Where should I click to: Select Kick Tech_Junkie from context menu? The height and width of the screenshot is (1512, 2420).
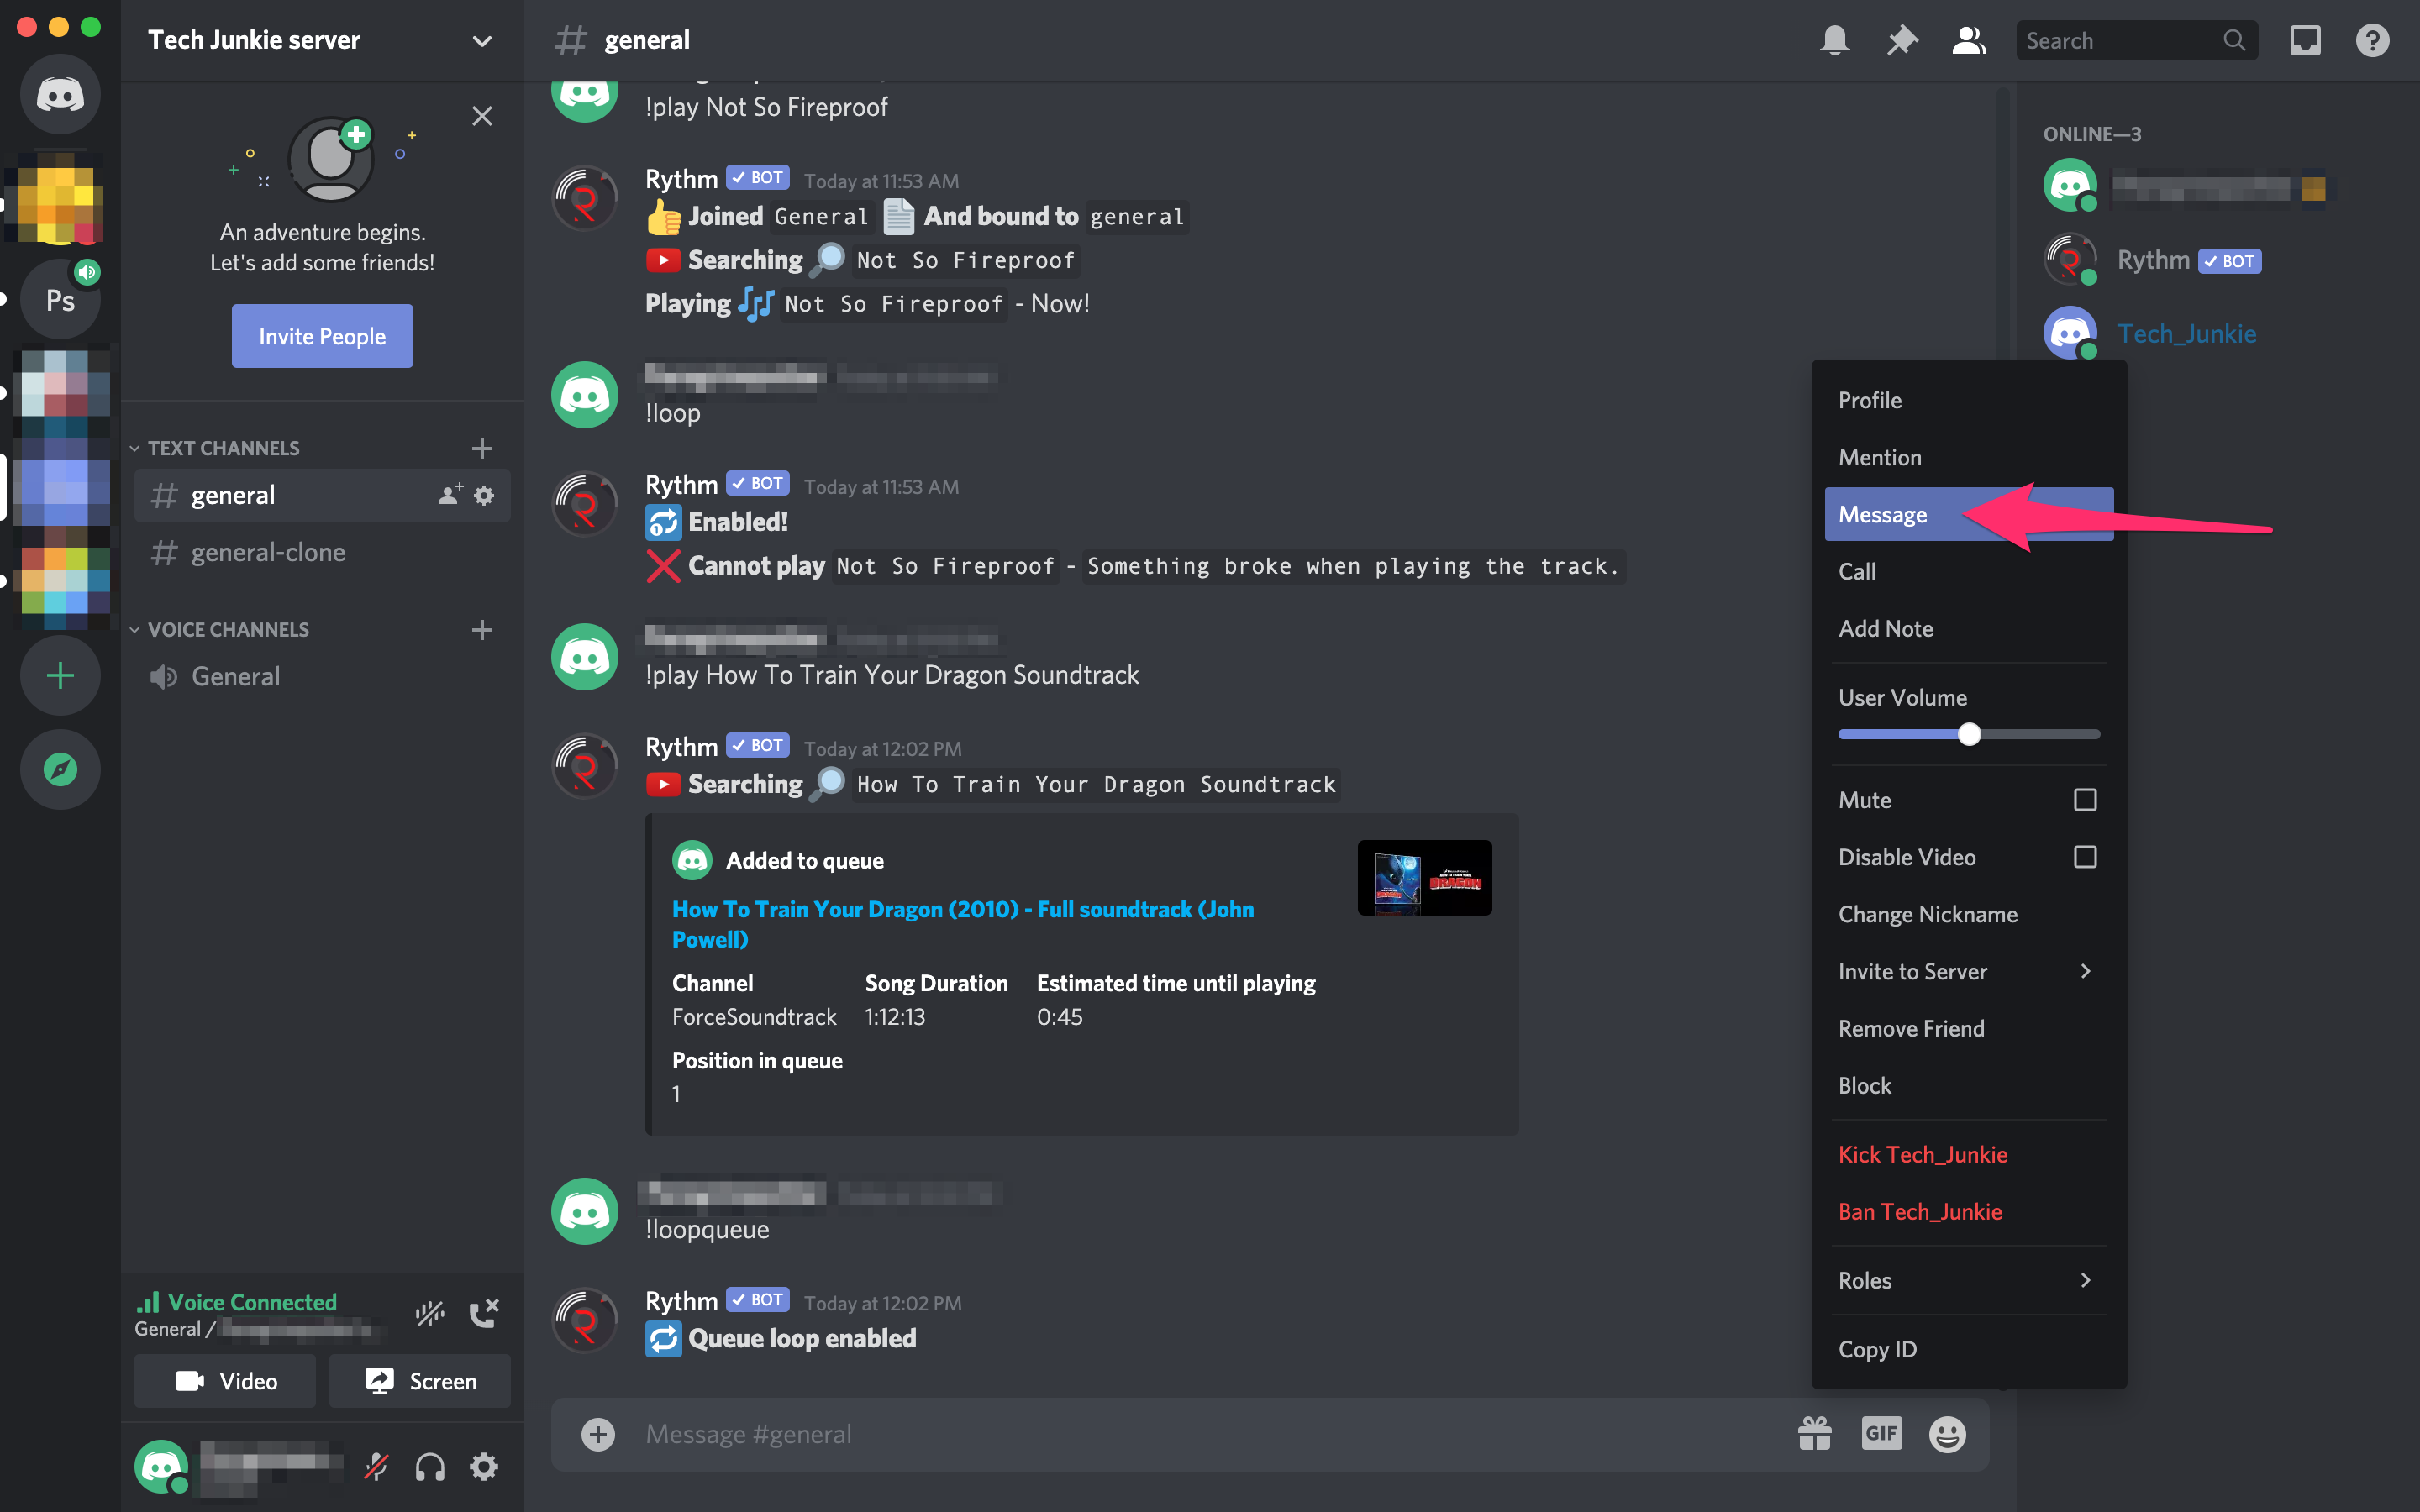pyautogui.click(x=1922, y=1153)
